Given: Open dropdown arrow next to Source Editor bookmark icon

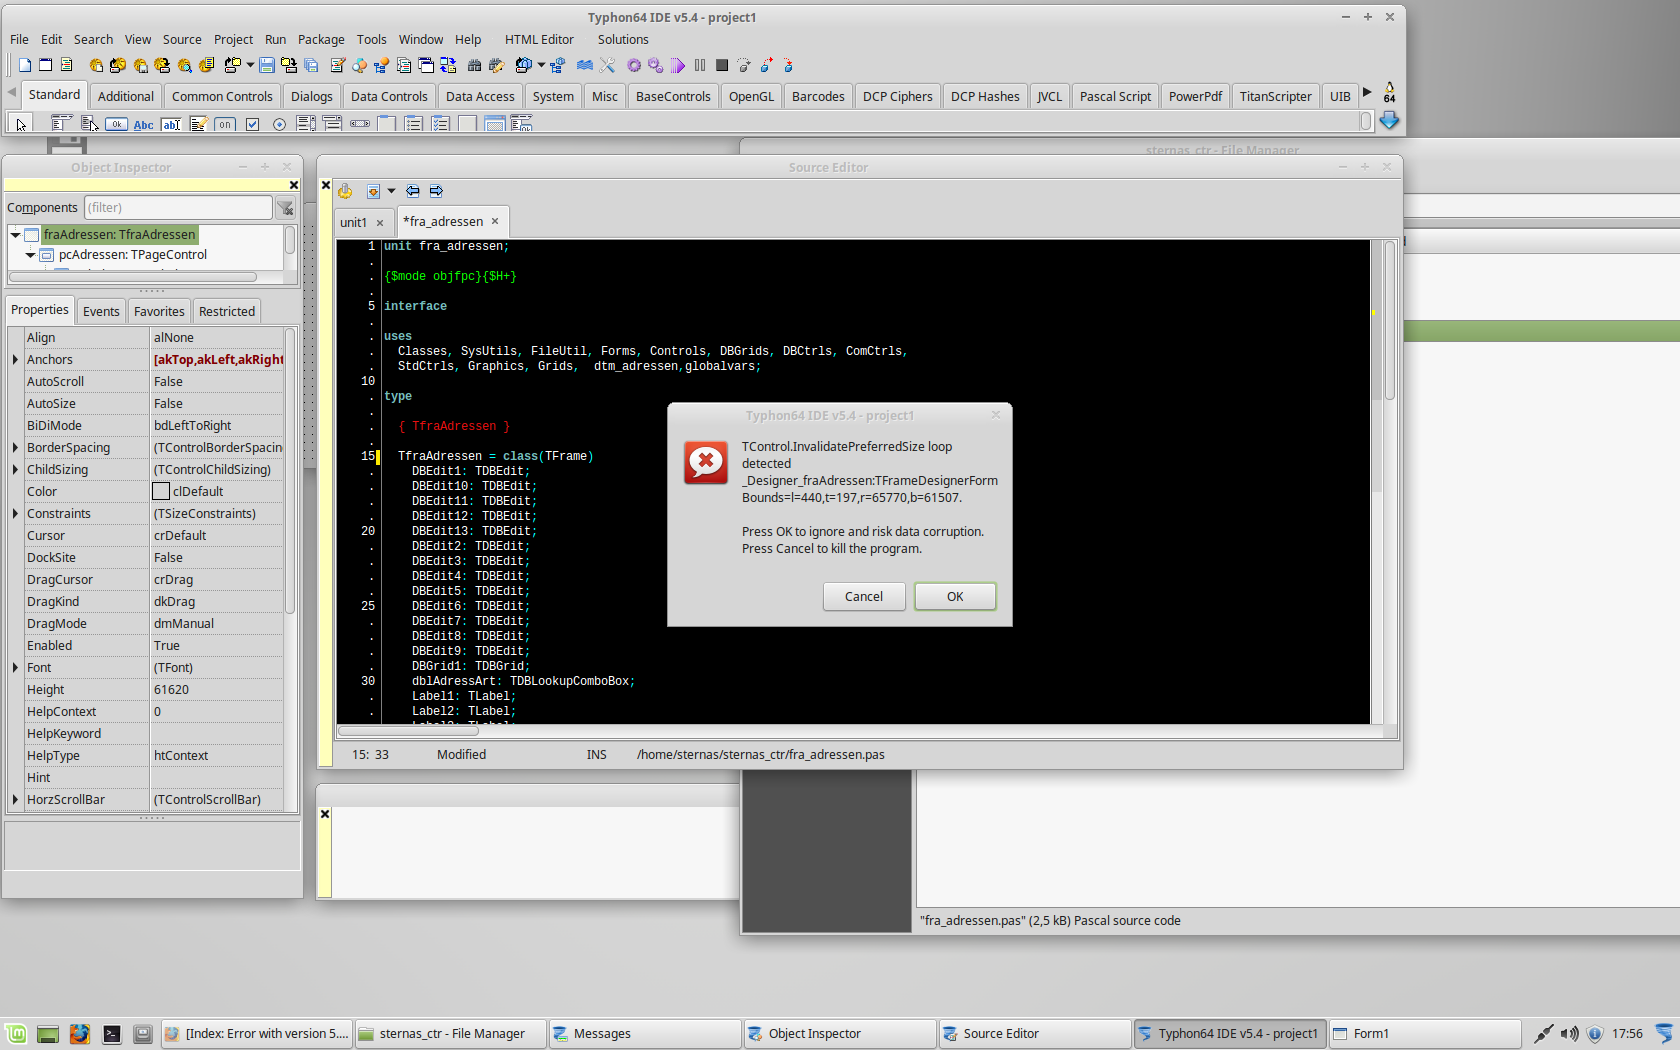Looking at the screenshot, I should (x=391, y=191).
